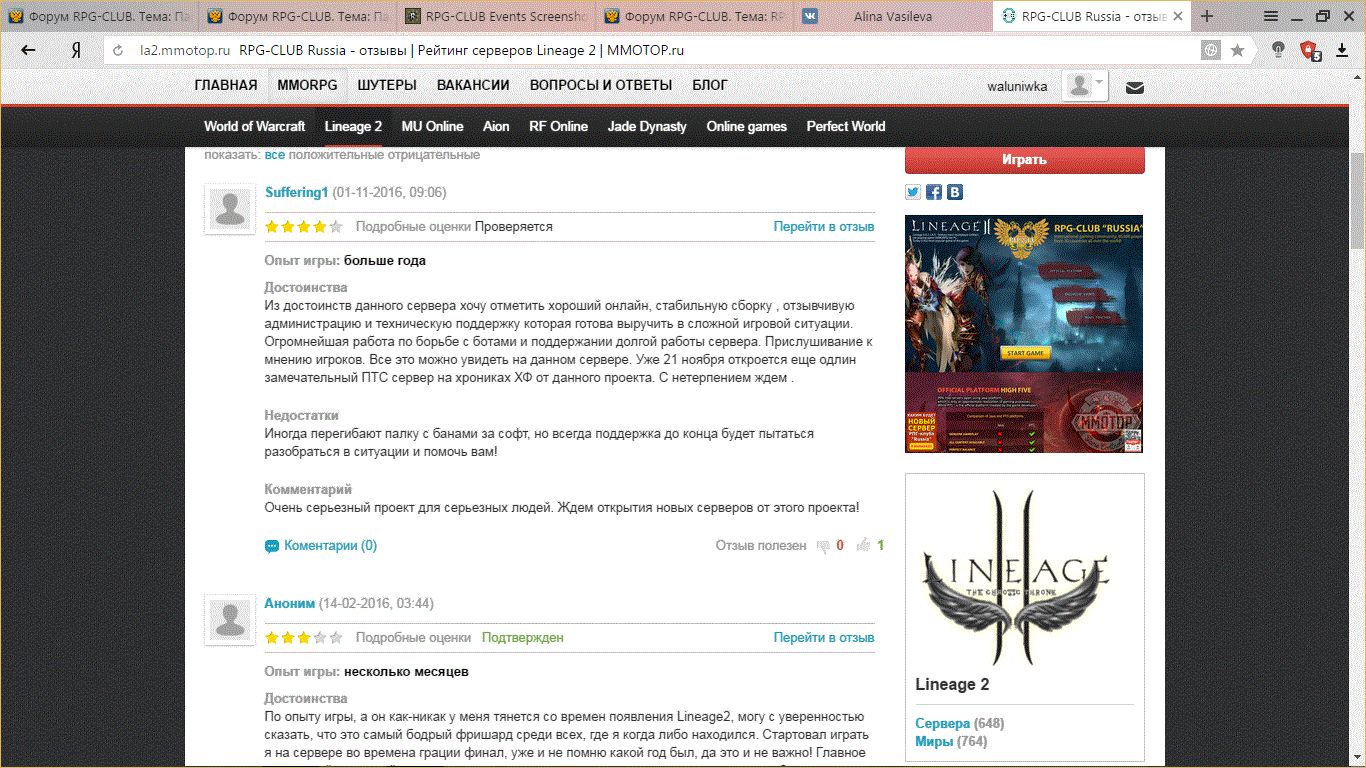Click the Yandex 'Я' home icon
Screen dimensions: 1366x768
coord(76,51)
